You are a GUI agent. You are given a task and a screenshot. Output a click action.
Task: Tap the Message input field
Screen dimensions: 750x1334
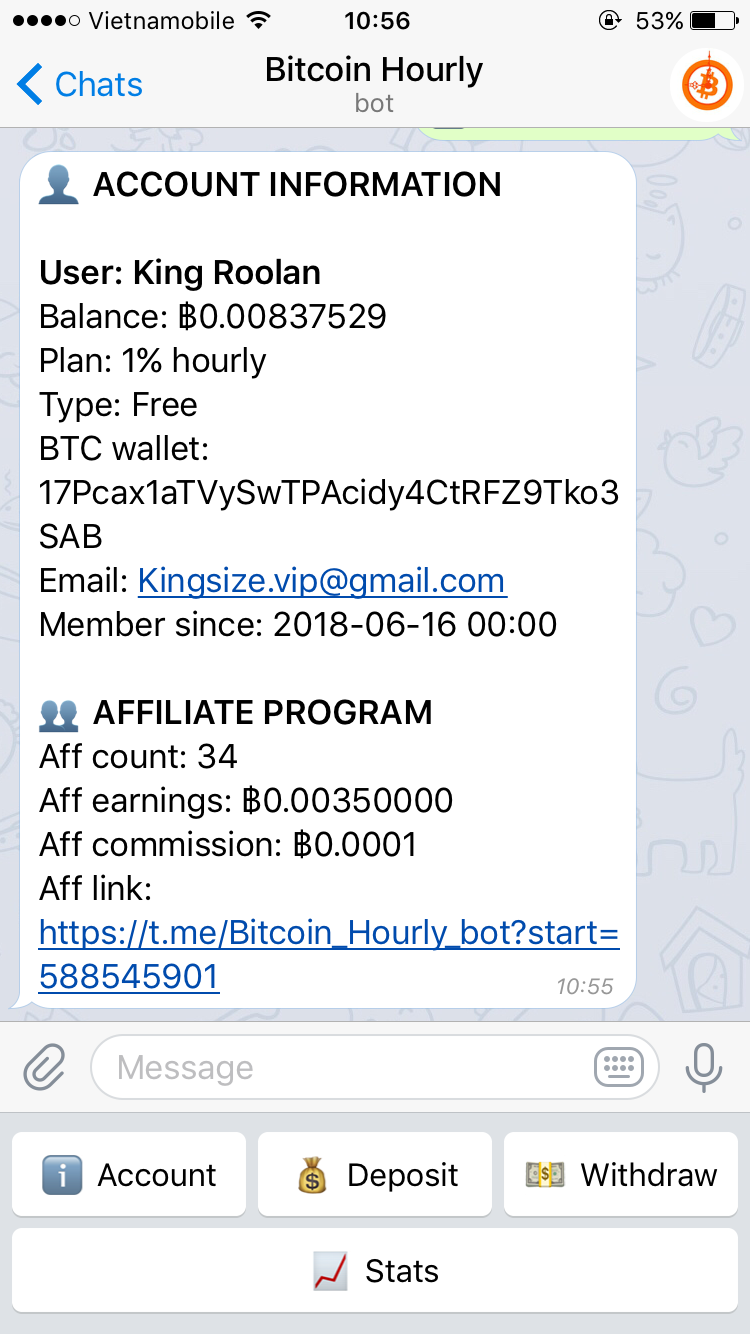tap(340, 1067)
